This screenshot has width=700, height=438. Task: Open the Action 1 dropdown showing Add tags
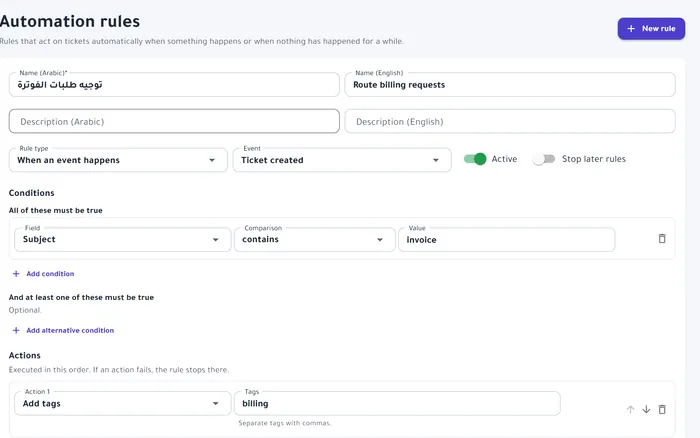[x=122, y=404]
